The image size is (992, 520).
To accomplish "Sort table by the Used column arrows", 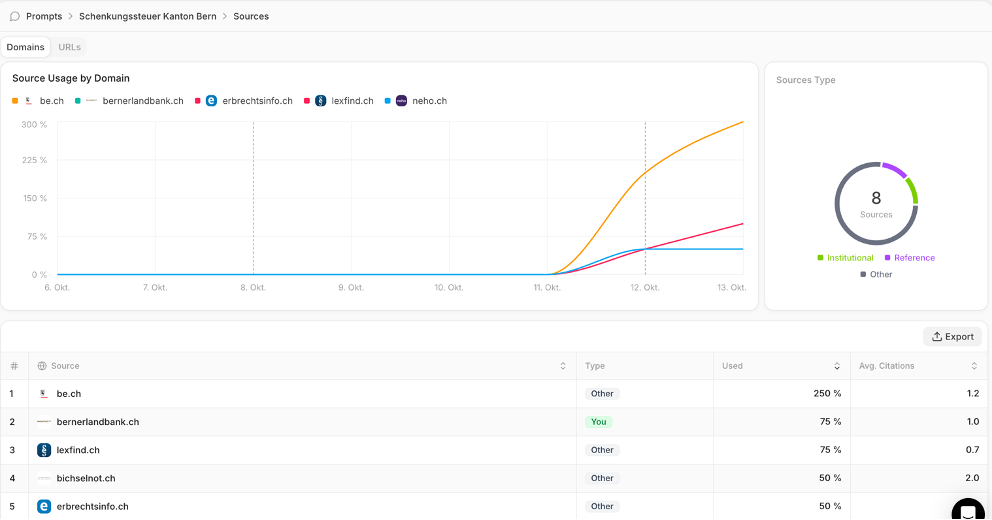I will (x=837, y=366).
